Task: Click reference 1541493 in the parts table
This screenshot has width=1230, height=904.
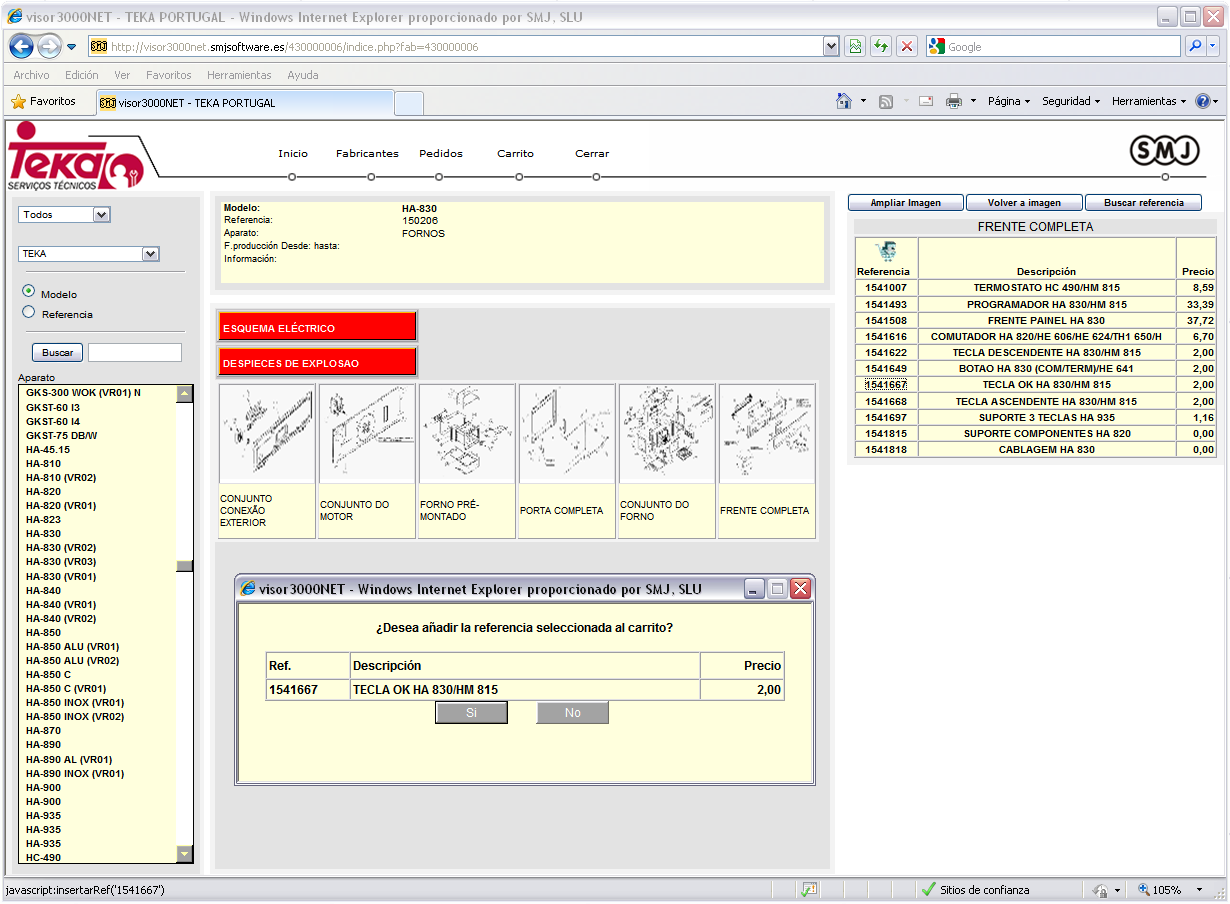Action: coord(886,304)
